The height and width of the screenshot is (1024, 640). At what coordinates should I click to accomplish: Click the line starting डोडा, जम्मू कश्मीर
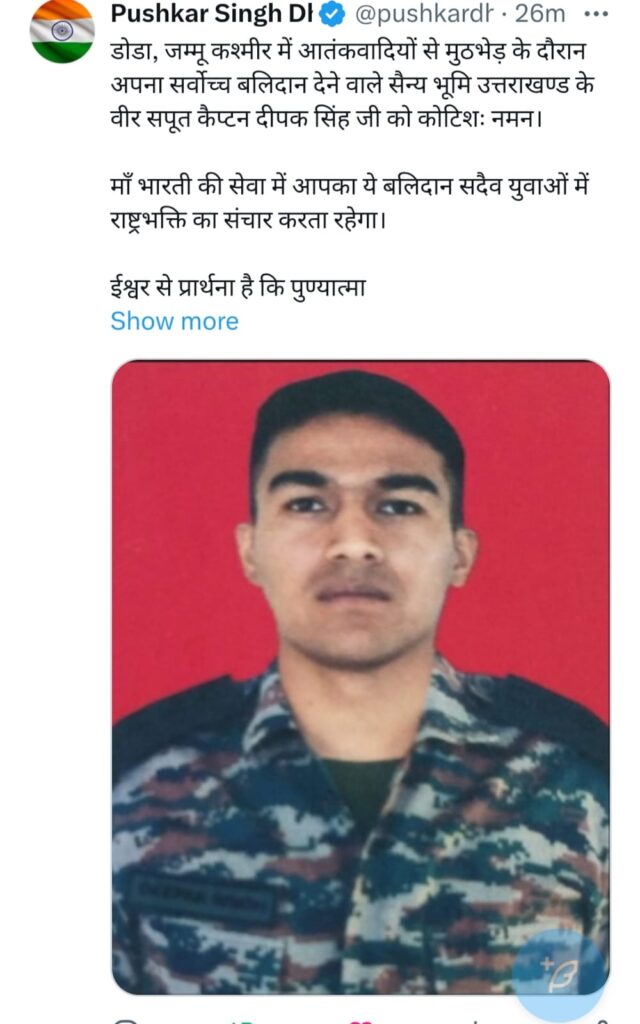[x=348, y=51]
